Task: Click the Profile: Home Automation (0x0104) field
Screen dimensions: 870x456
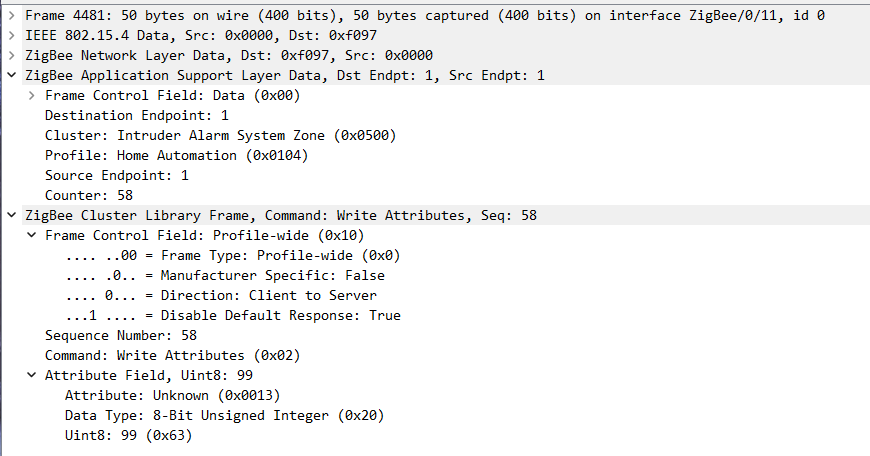Action: pos(176,156)
